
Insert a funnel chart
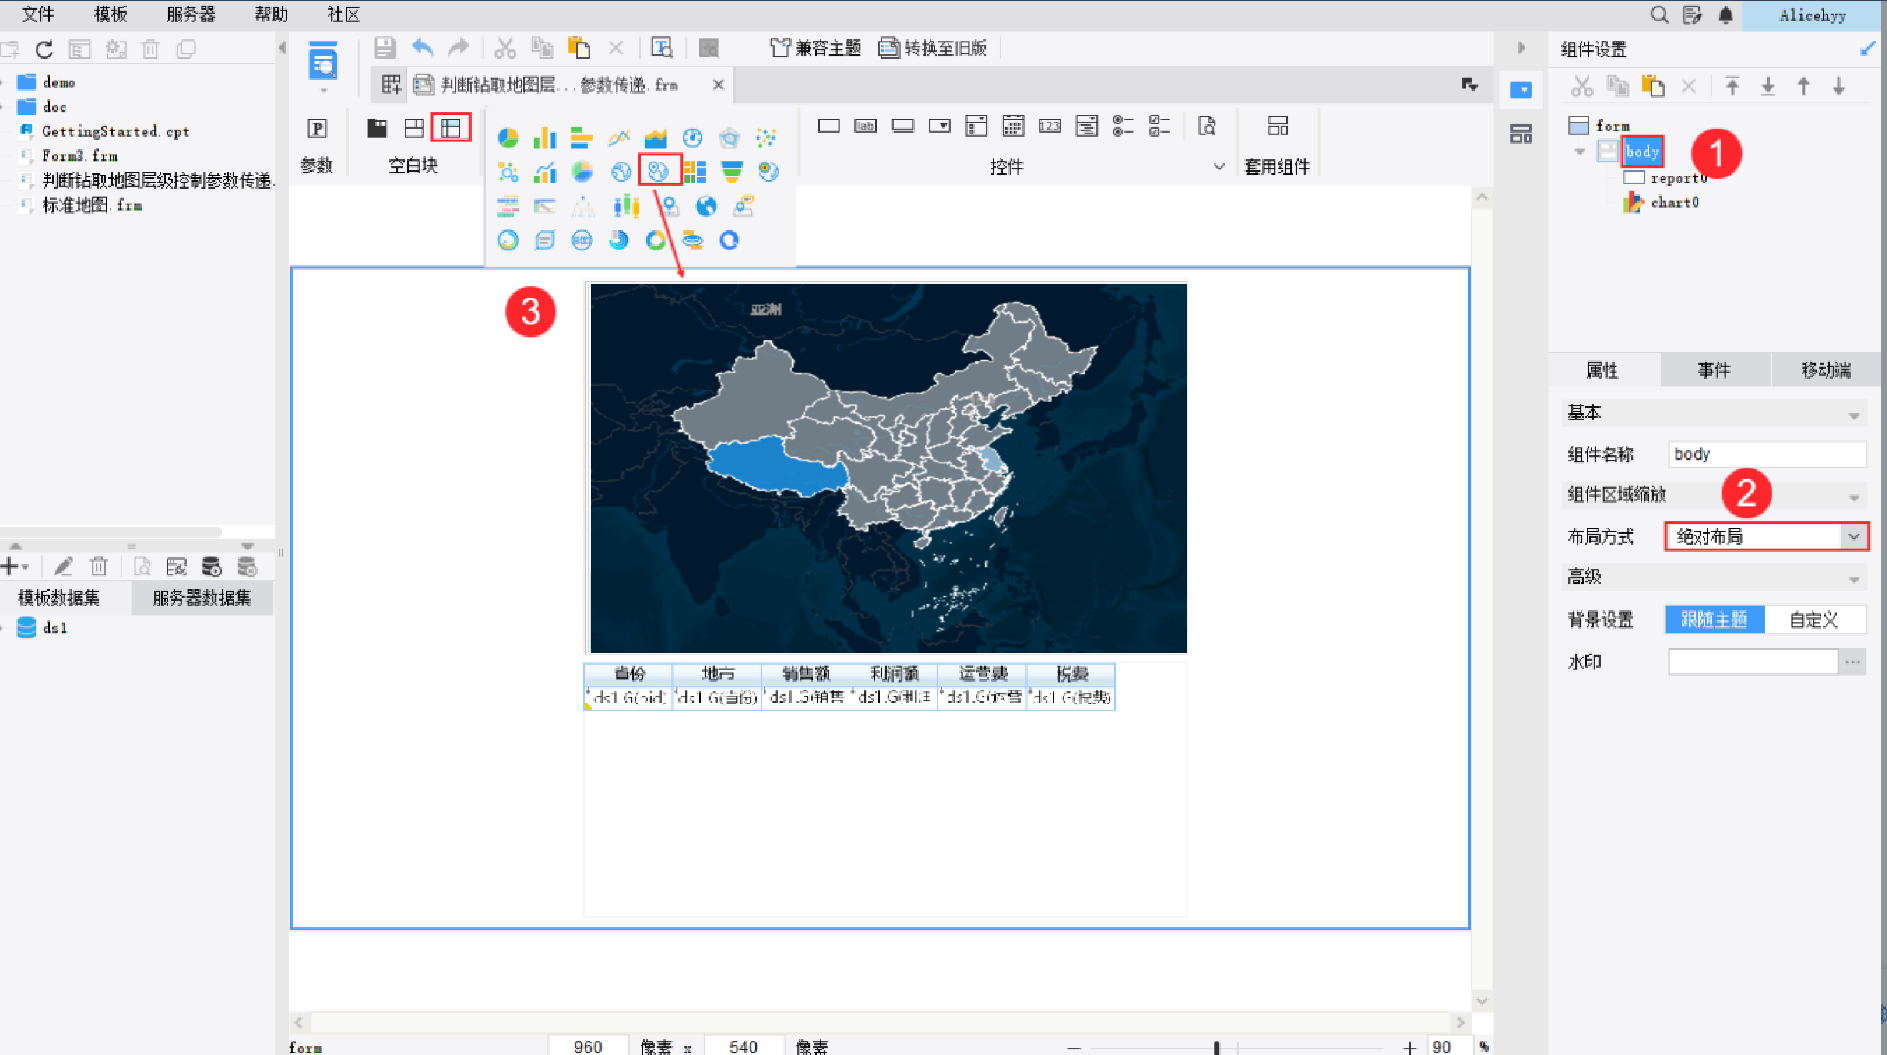click(x=732, y=172)
